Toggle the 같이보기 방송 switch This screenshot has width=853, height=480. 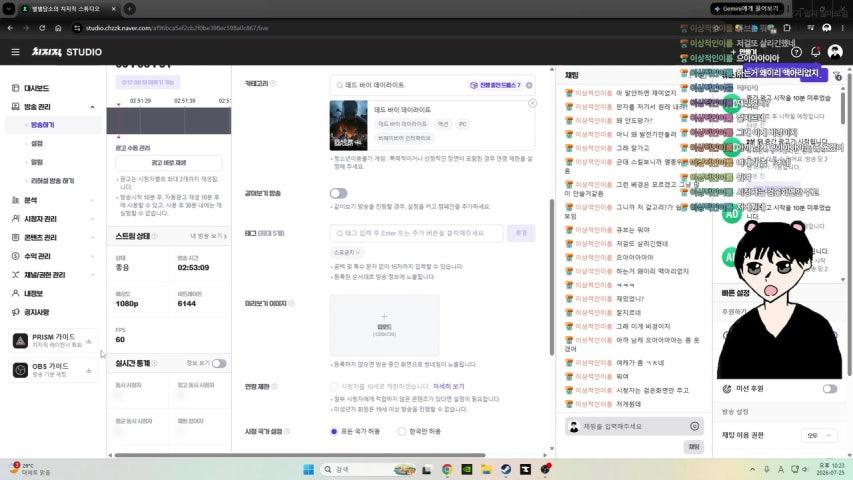click(x=338, y=193)
